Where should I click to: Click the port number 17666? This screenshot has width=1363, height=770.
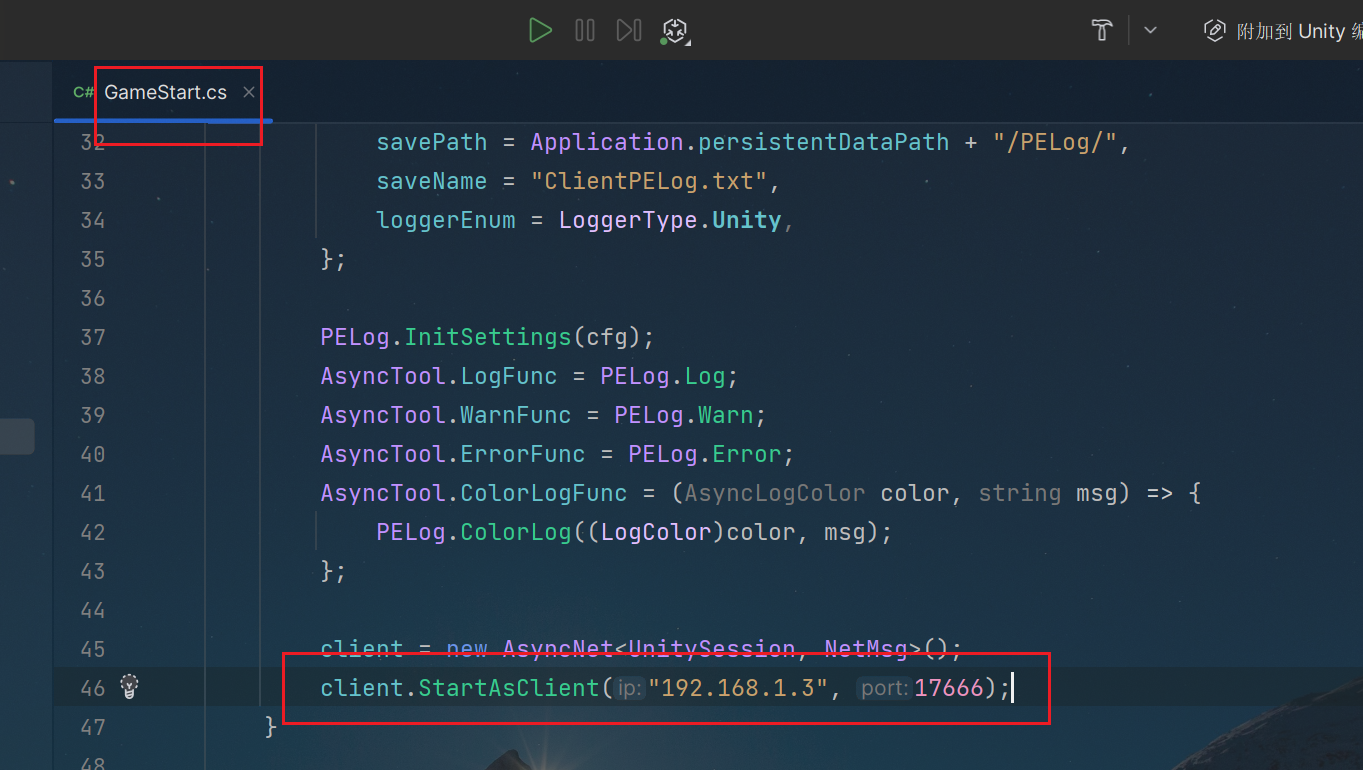point(948,688)
